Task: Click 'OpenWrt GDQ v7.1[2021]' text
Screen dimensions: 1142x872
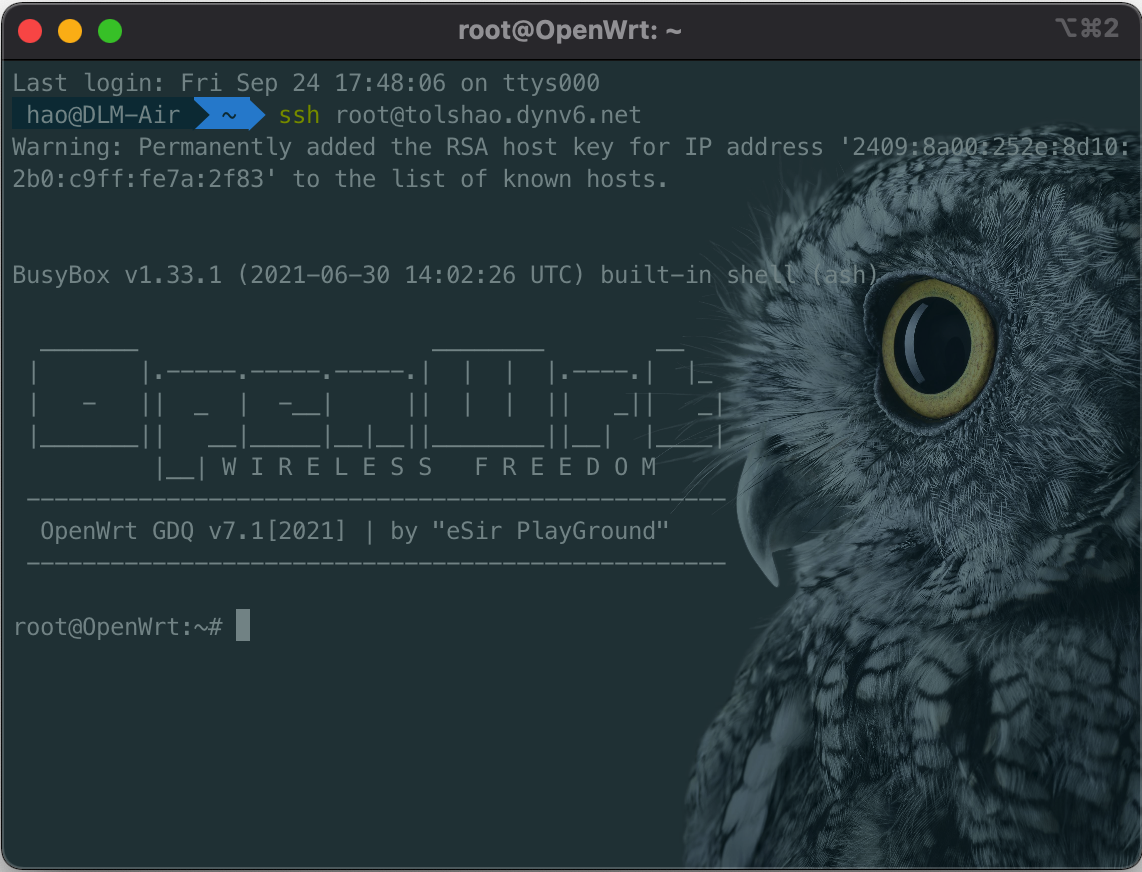Action: pyautogui.click(x=193, y=531)
